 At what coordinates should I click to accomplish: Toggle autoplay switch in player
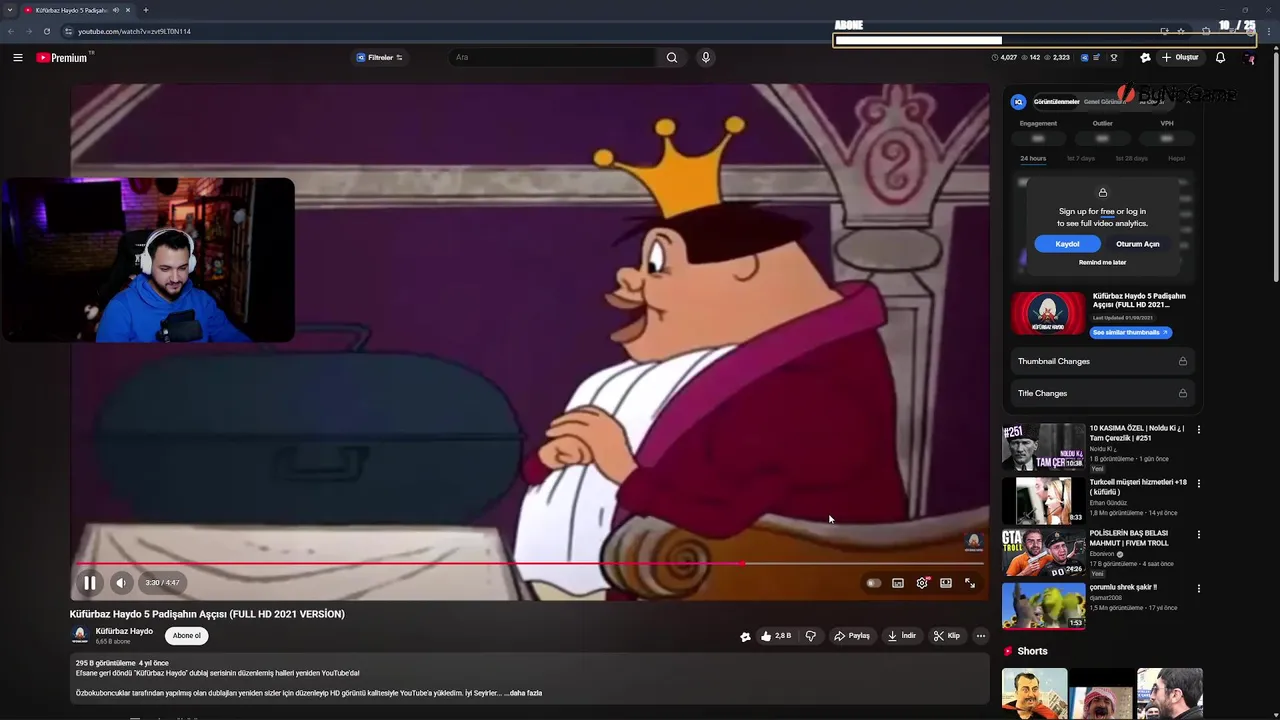tap(874, 583)
